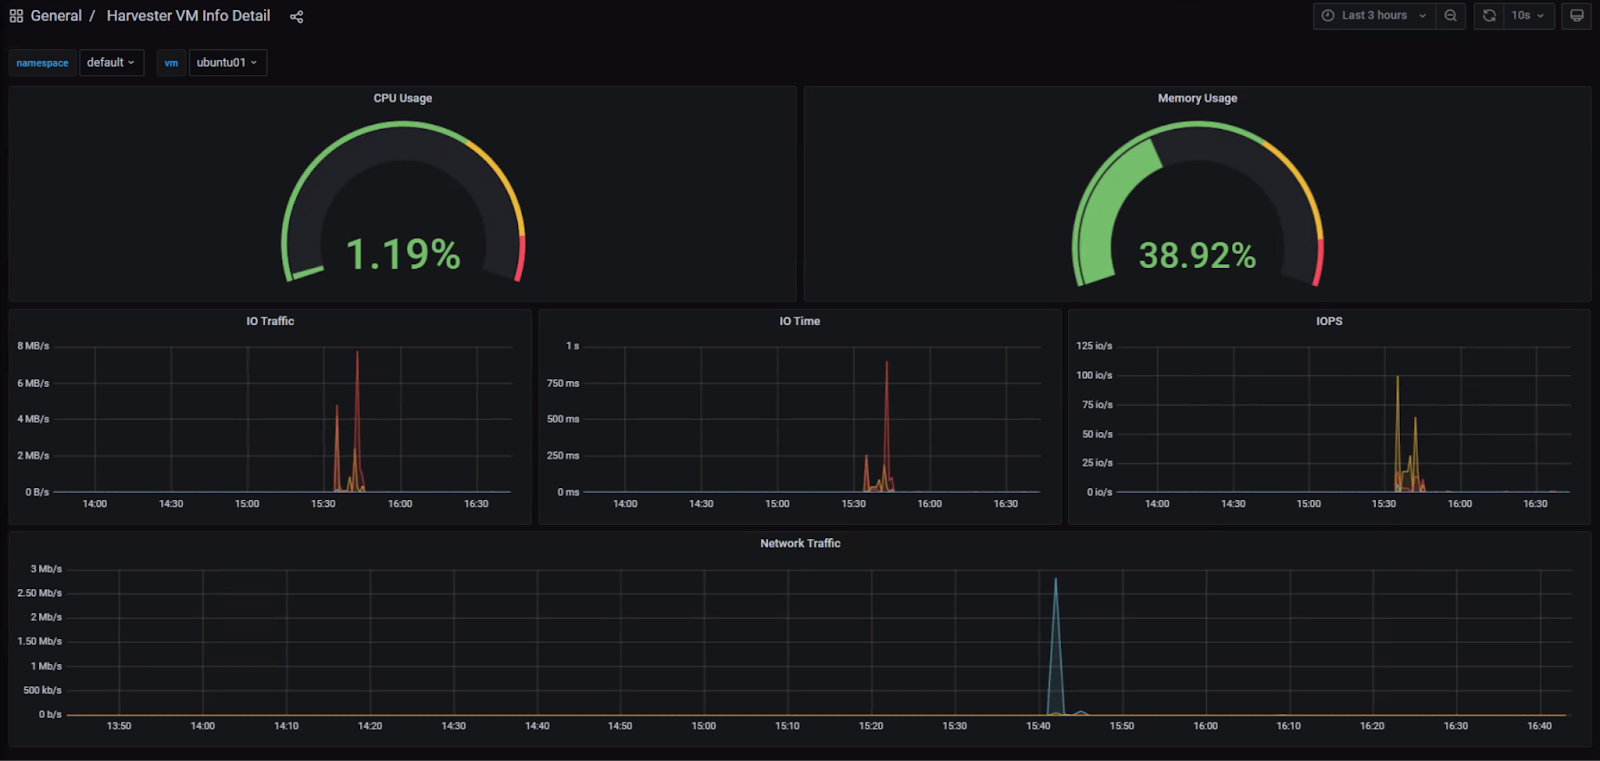This screenshot has height=761, width=1600.
Task: Open the dashboards grid icon beside General
Action: (x=16, y=16)
